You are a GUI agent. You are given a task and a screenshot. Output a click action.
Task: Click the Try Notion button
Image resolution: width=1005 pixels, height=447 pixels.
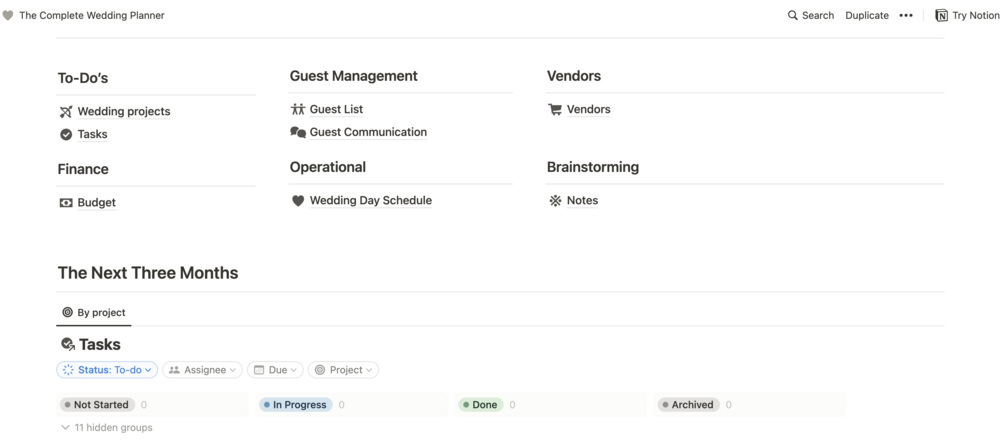pos(967,16)
